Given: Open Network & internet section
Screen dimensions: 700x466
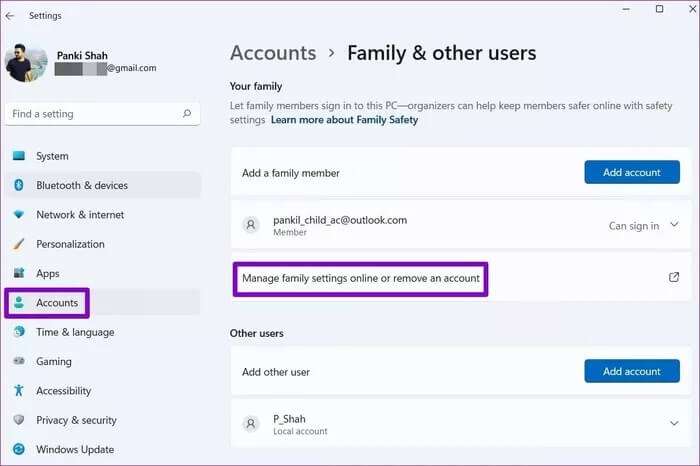Looking at the screenshot, I should pos(103,215).
